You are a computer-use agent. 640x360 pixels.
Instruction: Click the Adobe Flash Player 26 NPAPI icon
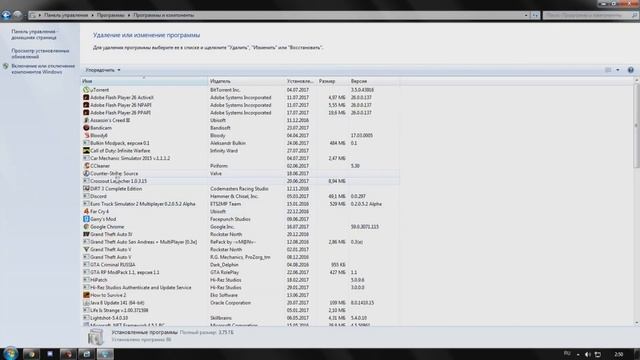(x=86, y=105)
